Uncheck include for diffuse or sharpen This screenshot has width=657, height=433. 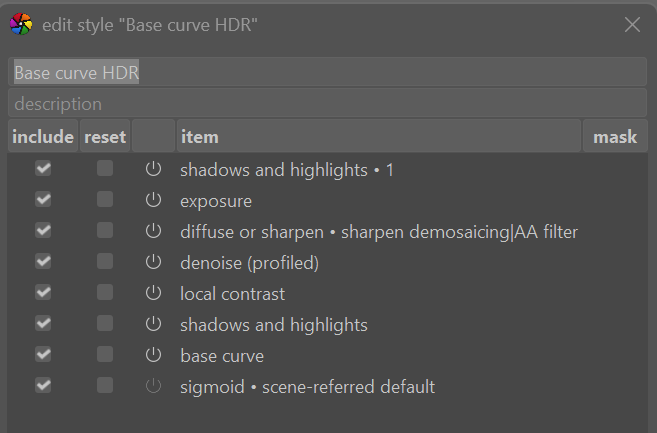click(x=43, y=231)
